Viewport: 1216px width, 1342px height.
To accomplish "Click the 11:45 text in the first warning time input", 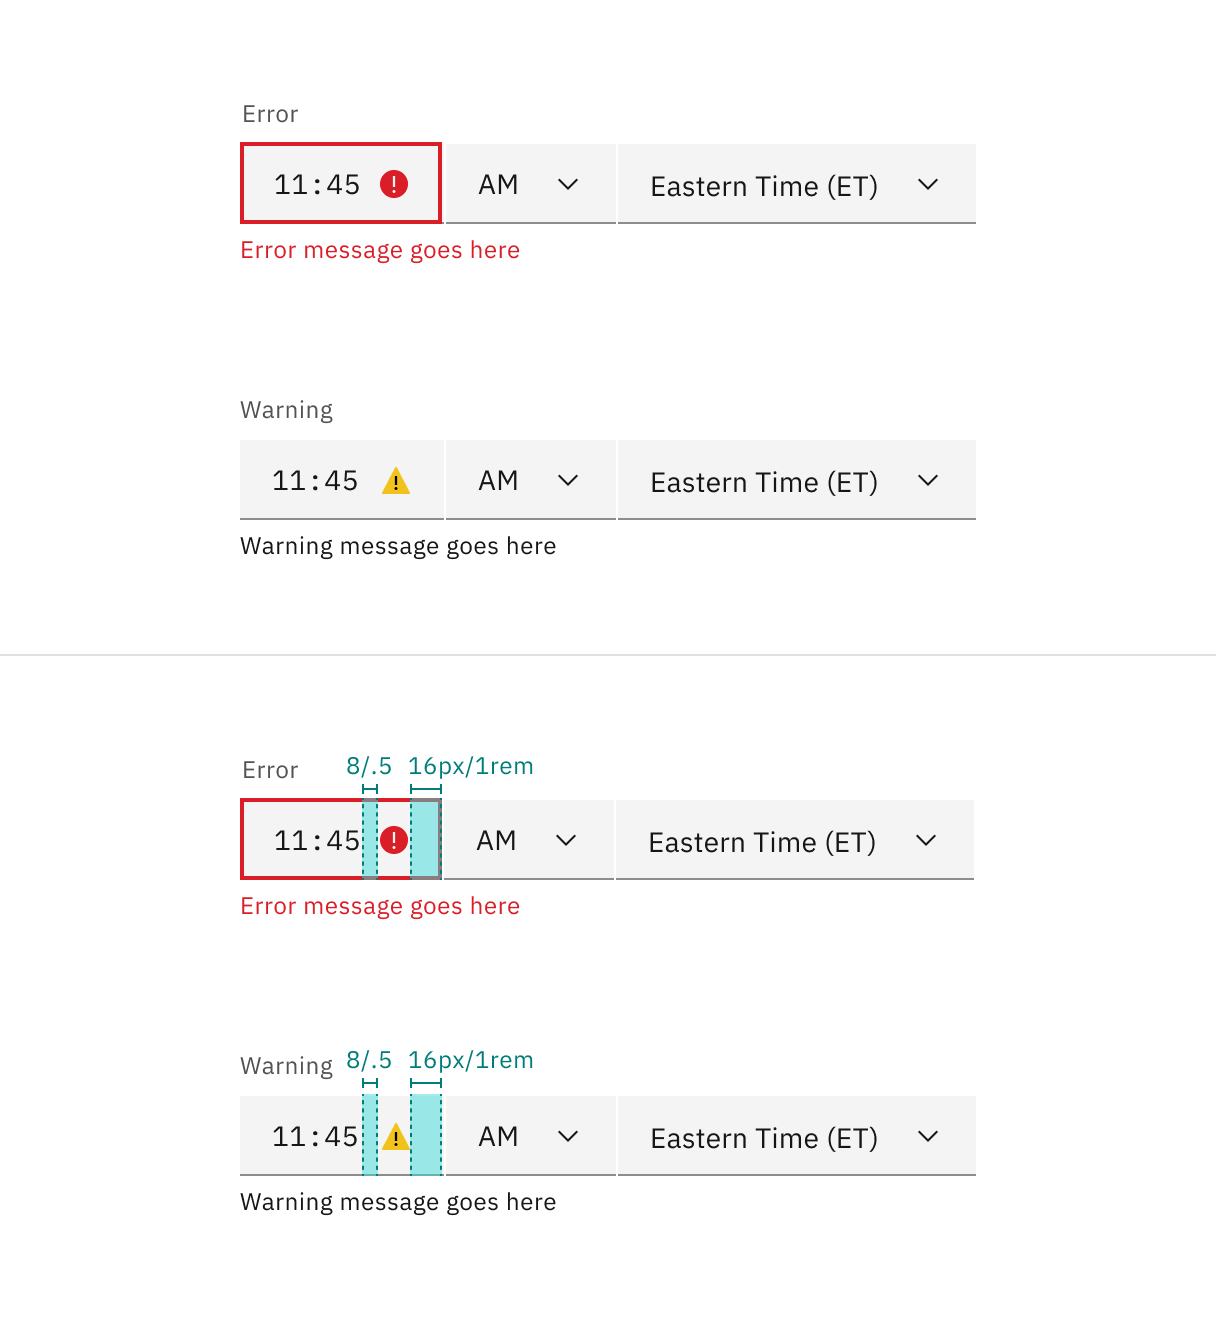I will (x=315, y=481).
